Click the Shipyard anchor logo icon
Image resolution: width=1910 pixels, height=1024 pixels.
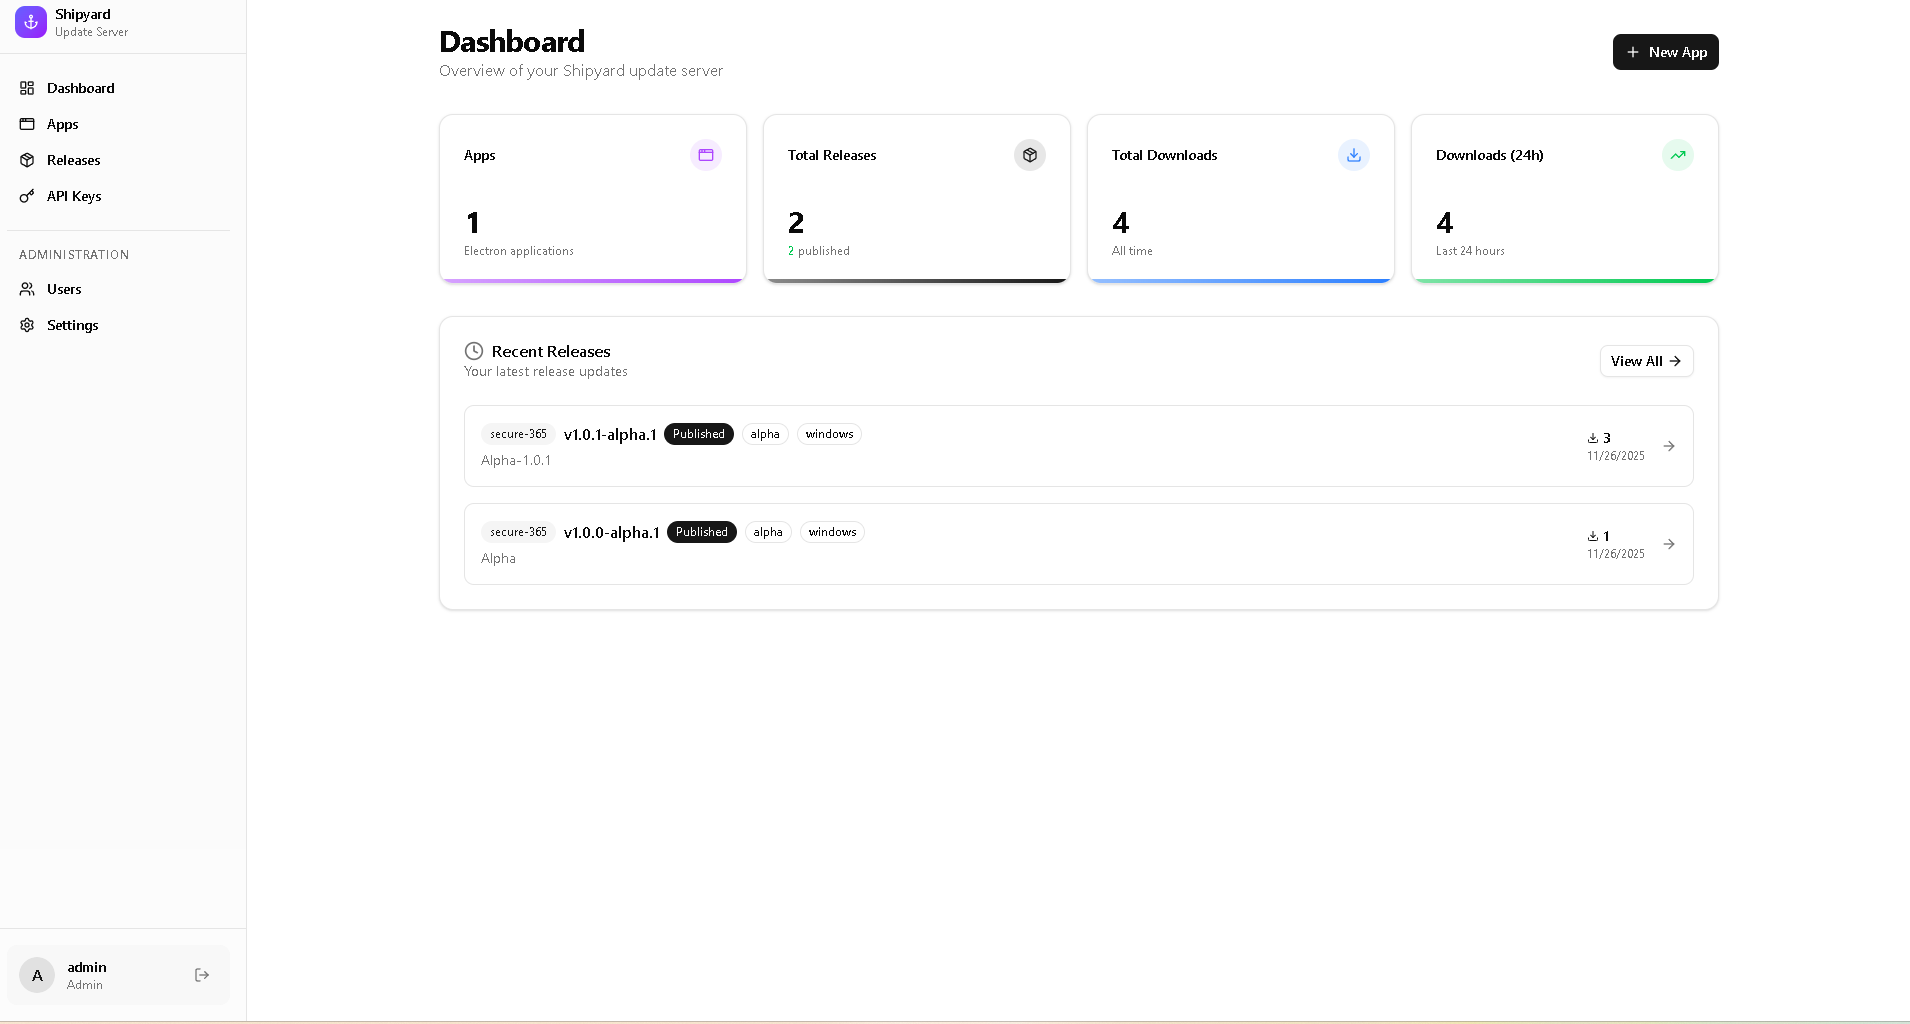tap(31, 22)
